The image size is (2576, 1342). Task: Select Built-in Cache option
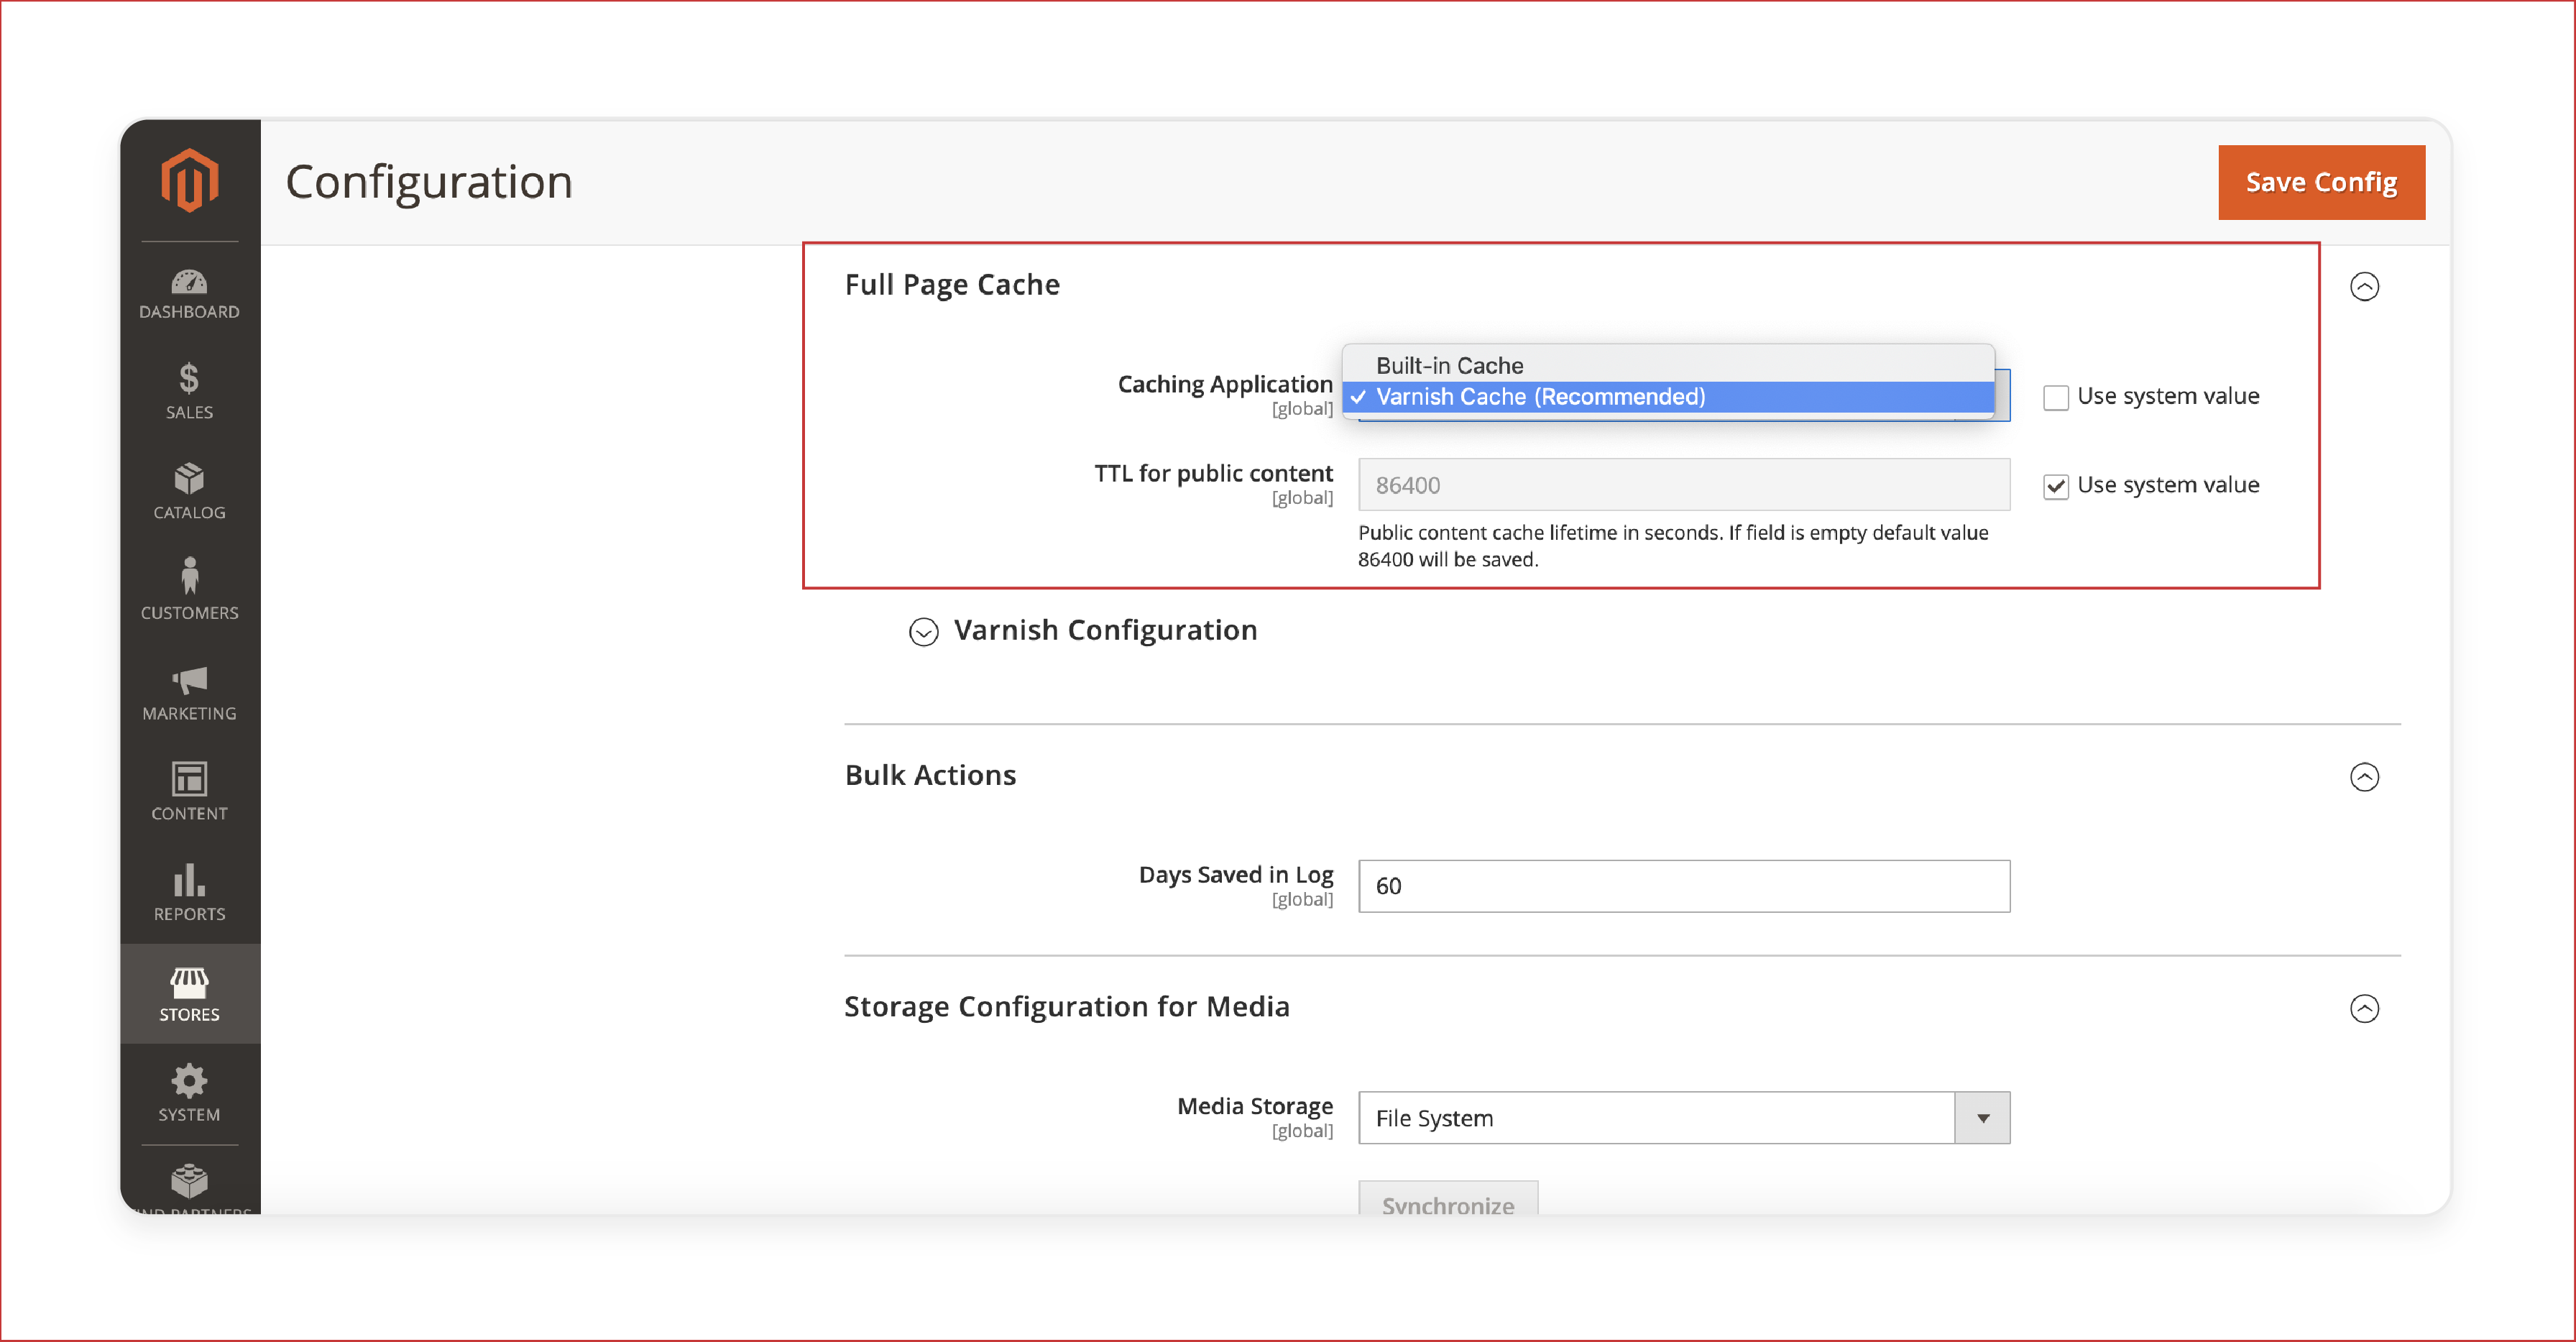(x=1668, y=365)
